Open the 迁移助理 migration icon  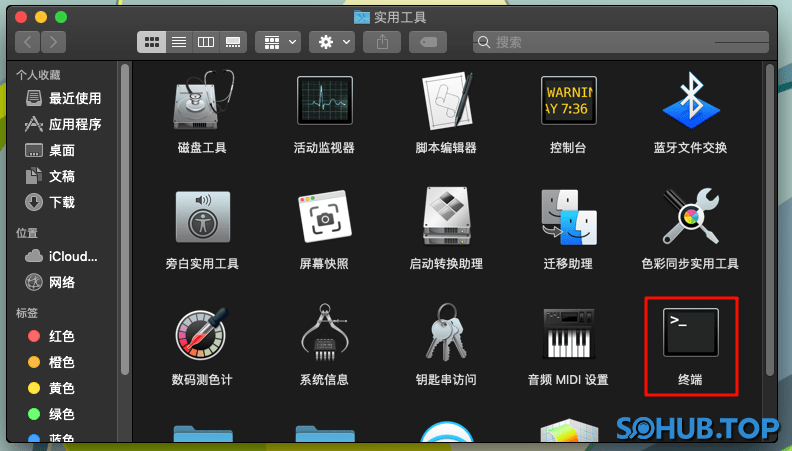pyautogui.click(x=568, y=217)
